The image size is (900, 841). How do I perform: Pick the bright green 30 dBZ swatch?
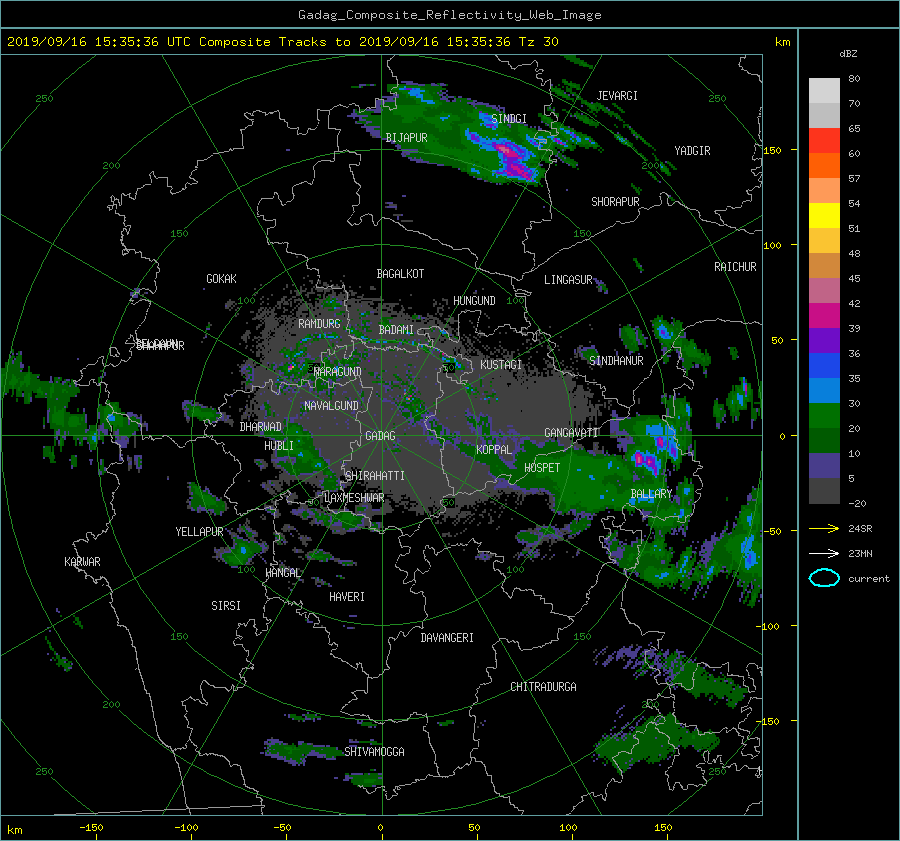pyautogui.click(x=824, y=415)
